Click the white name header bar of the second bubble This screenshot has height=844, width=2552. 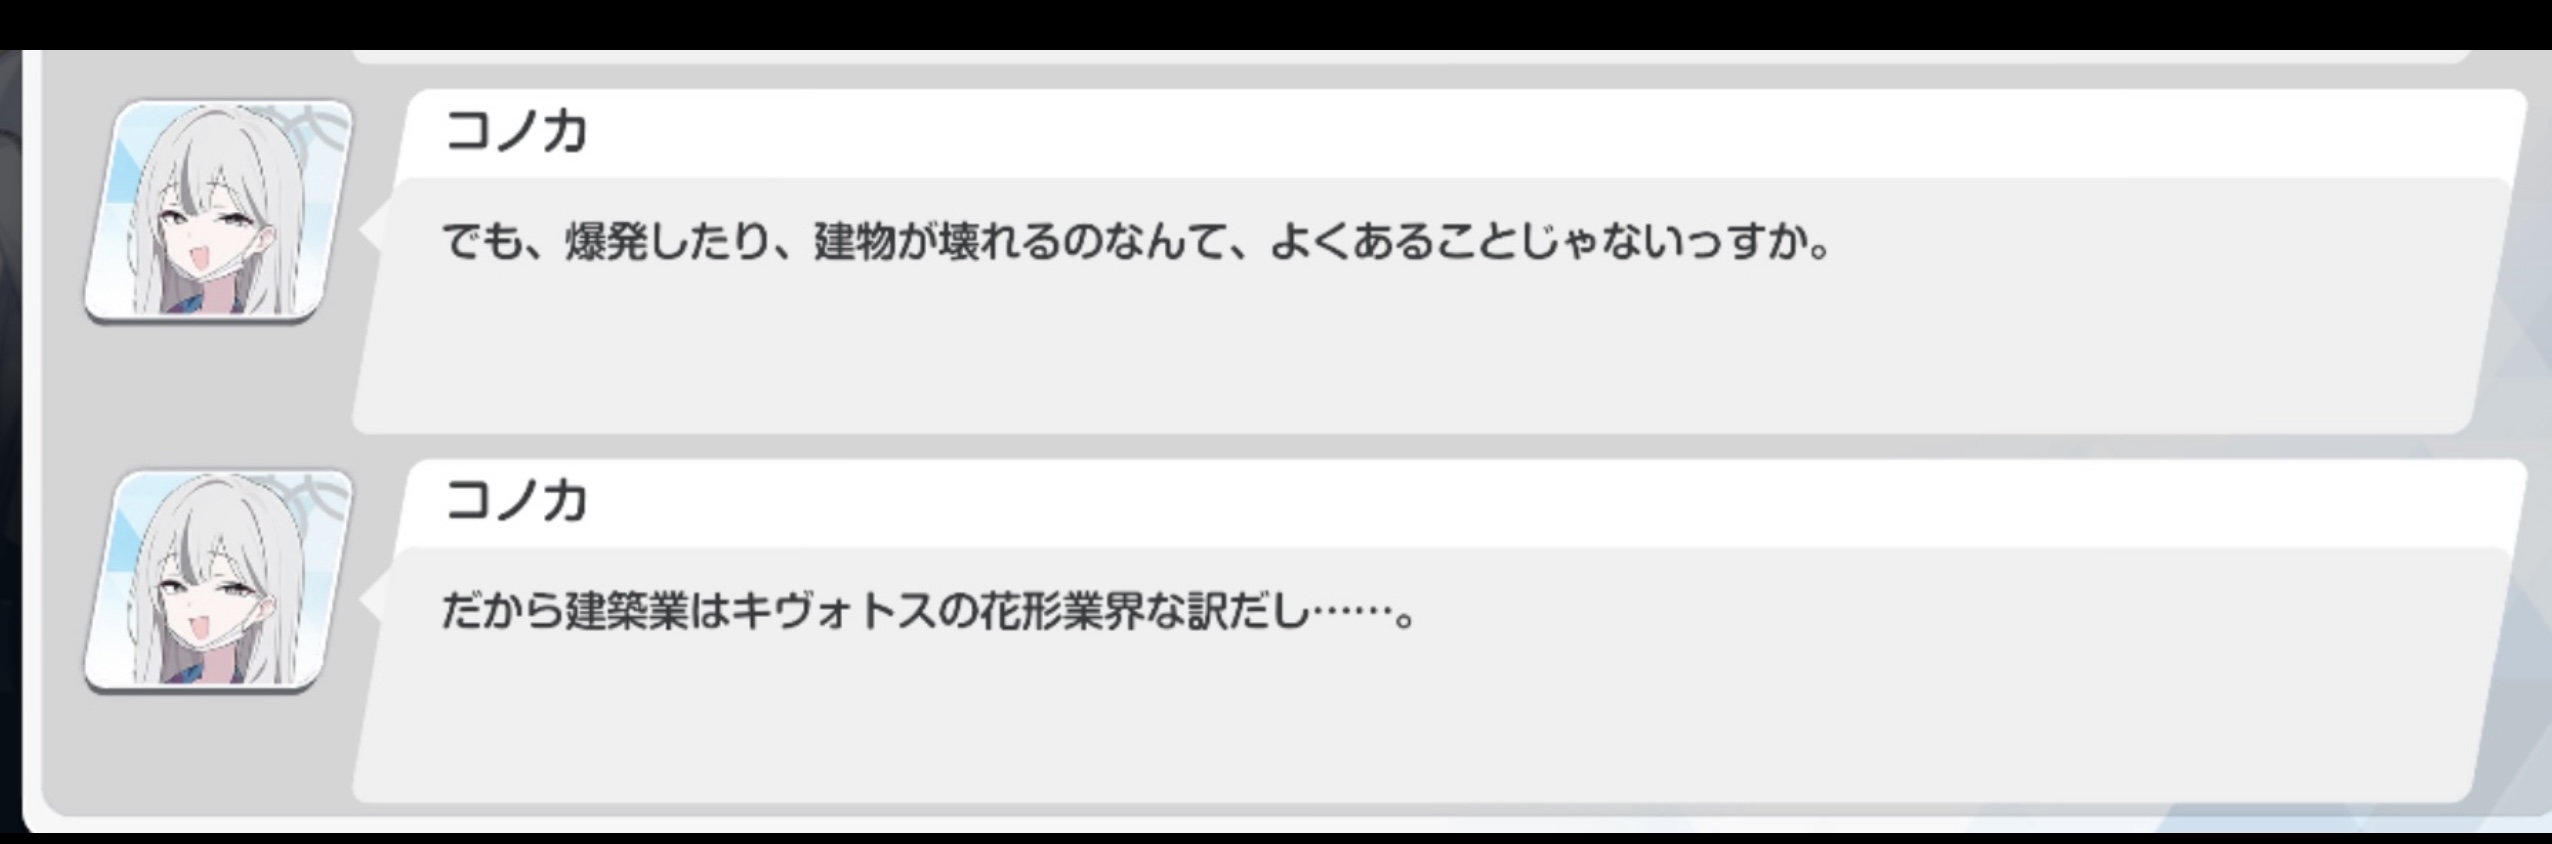(x=1460, y=504)
